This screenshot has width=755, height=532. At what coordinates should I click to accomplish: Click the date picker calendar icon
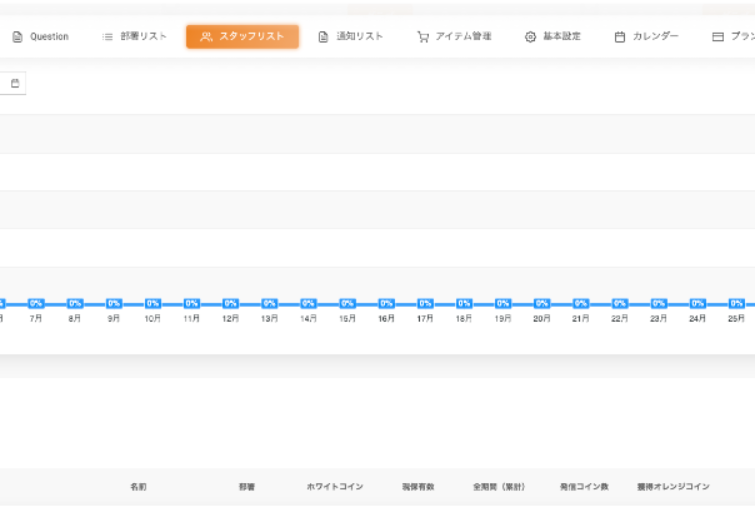click(15, 83)
